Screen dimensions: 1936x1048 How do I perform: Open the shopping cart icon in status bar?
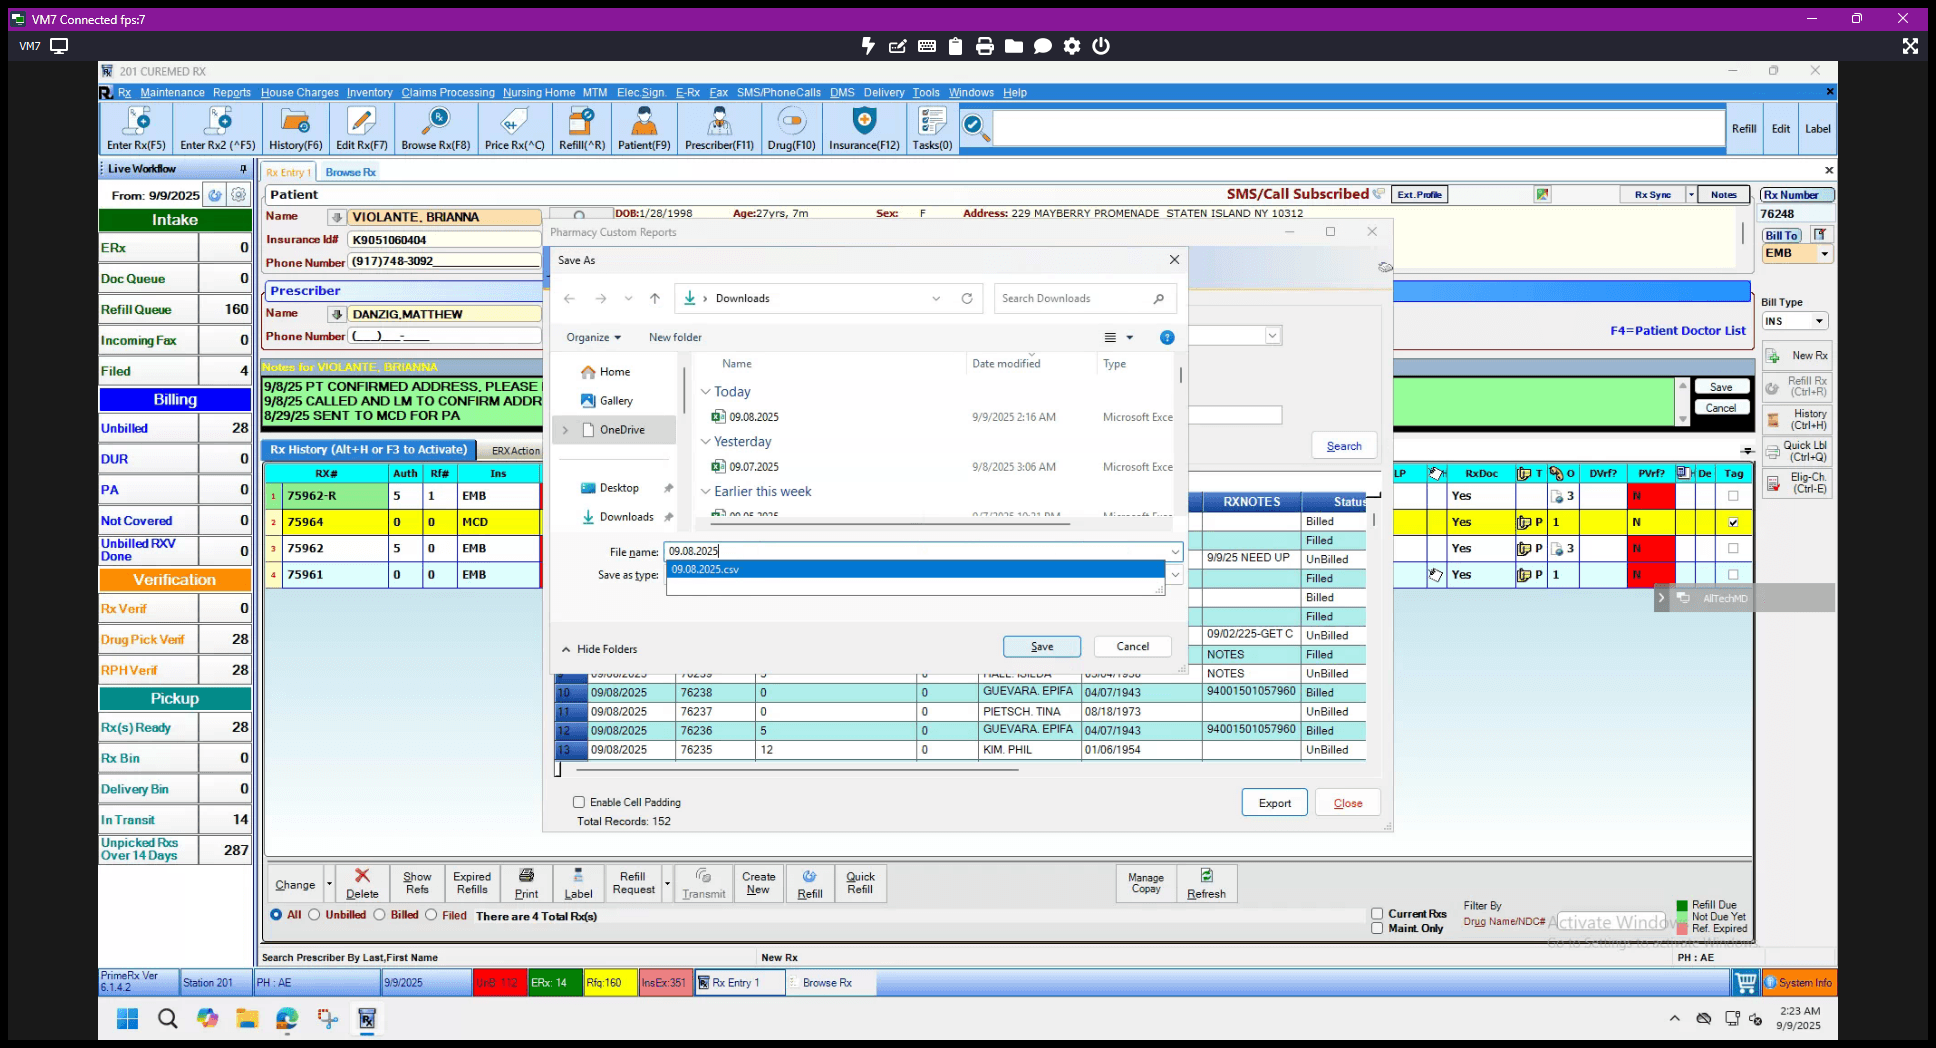click(x=1745, y=983)
